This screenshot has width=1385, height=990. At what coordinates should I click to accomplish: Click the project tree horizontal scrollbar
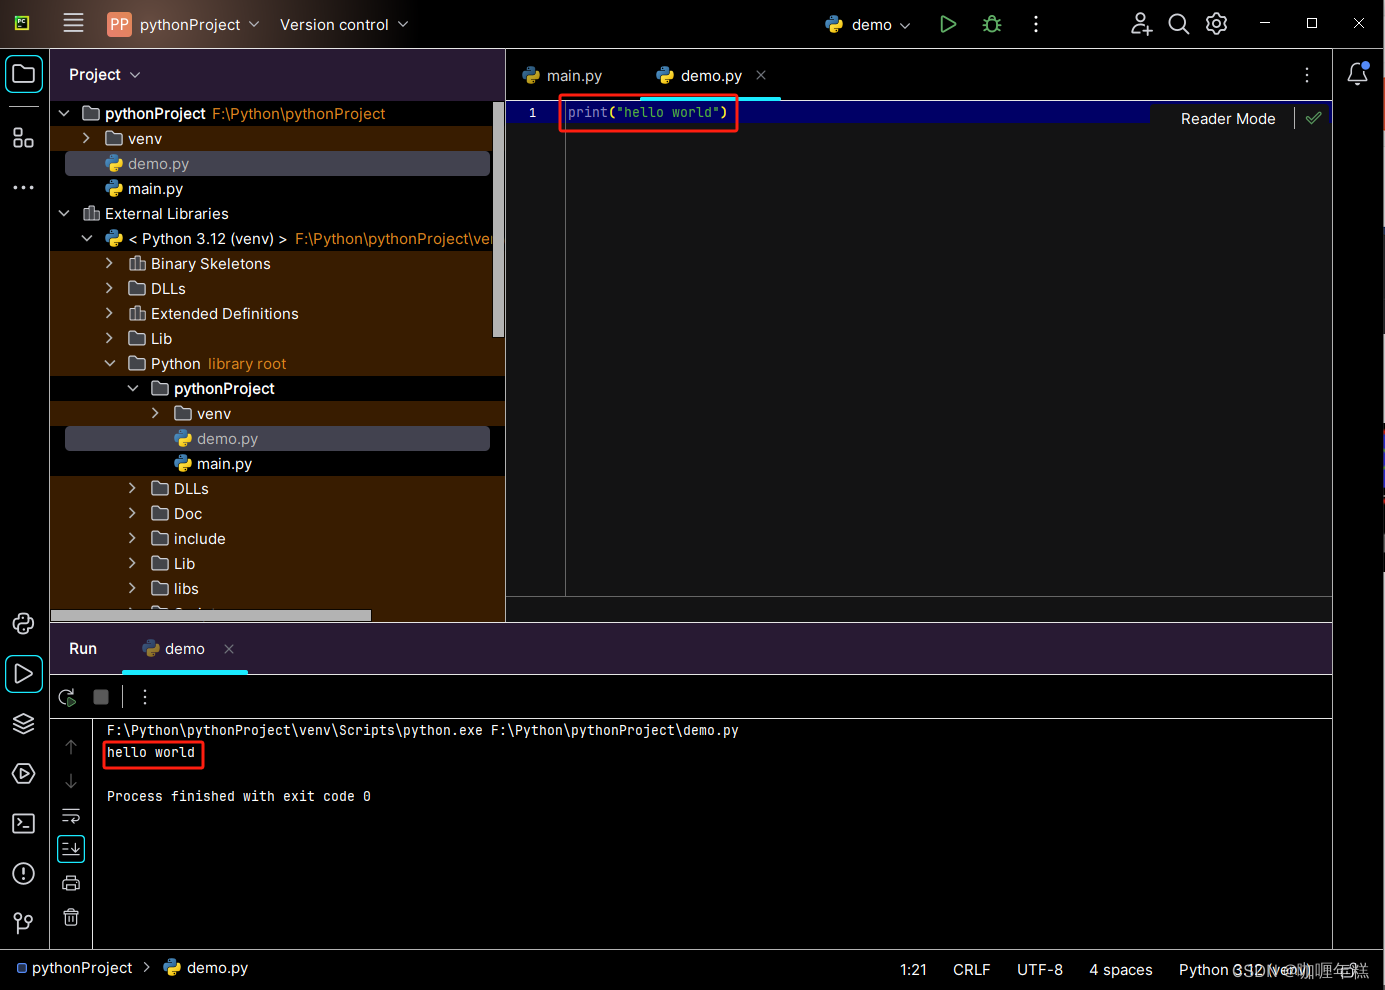[x=211, y=615]
